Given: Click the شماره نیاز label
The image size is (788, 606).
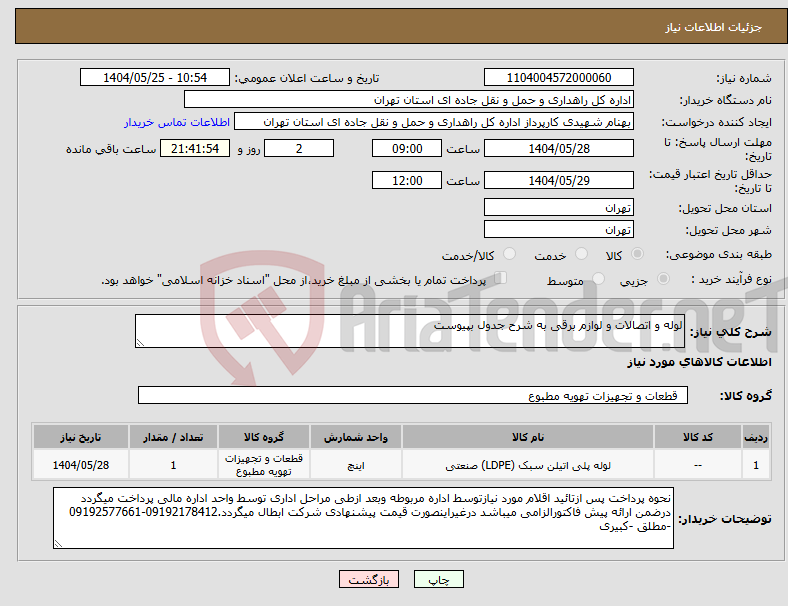Looking at the screenshot, I should tap(744, 78).
